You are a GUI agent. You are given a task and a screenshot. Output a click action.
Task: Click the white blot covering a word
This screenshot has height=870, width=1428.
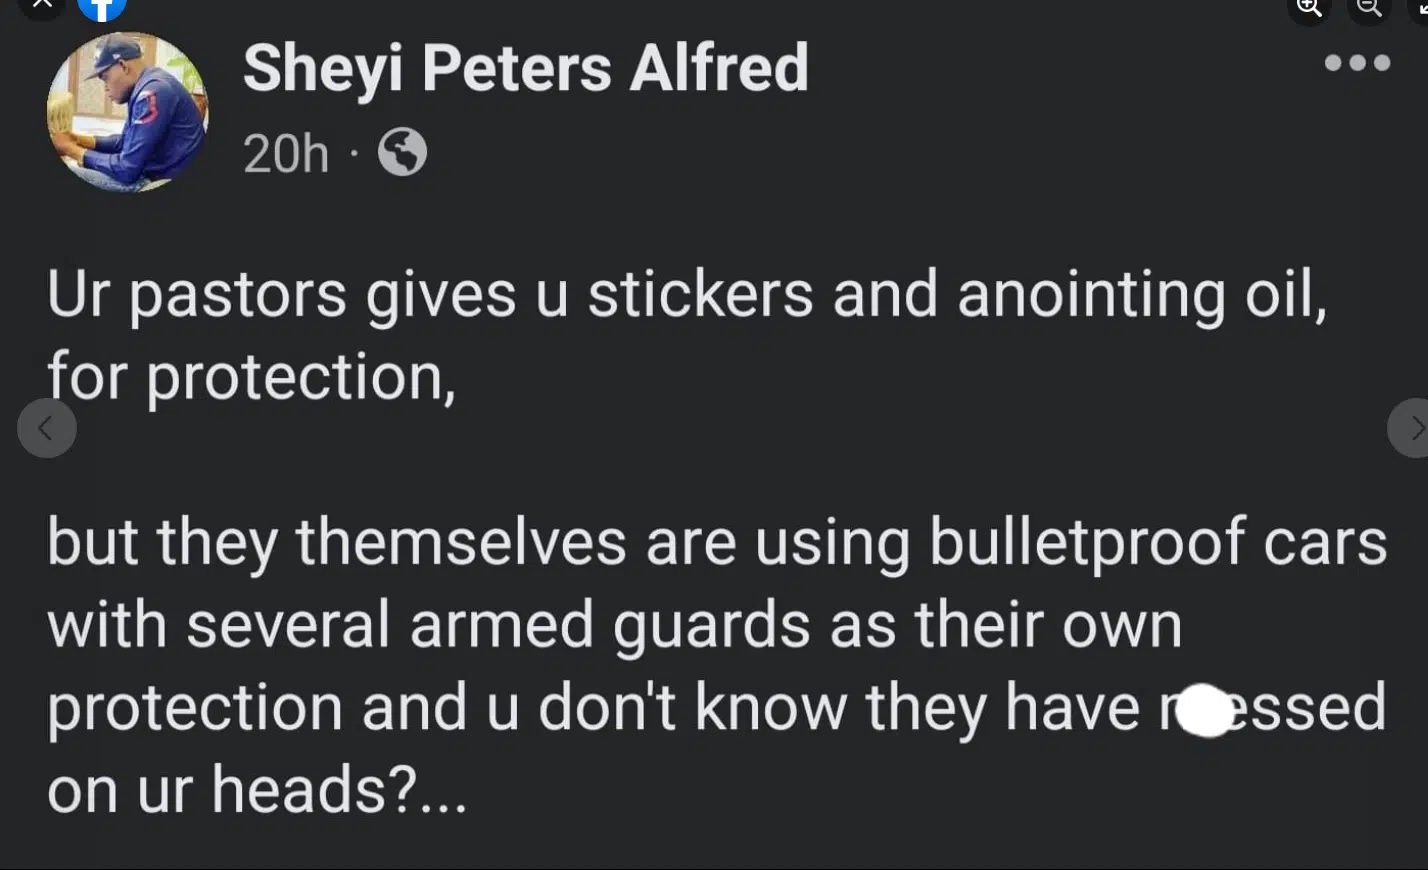point(1205,710)
